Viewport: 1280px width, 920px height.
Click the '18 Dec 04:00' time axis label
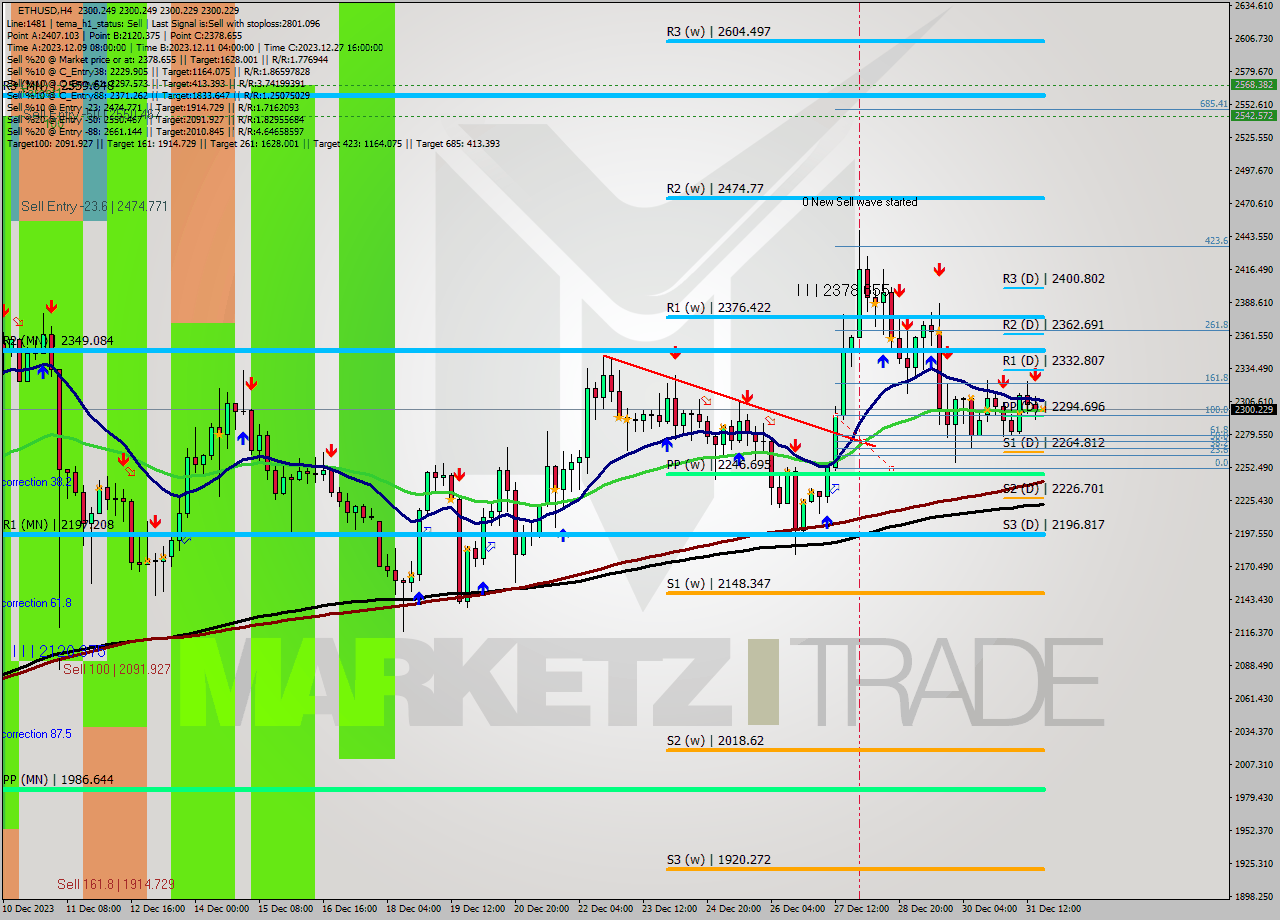pyautogui.click(x=413, y=909)
